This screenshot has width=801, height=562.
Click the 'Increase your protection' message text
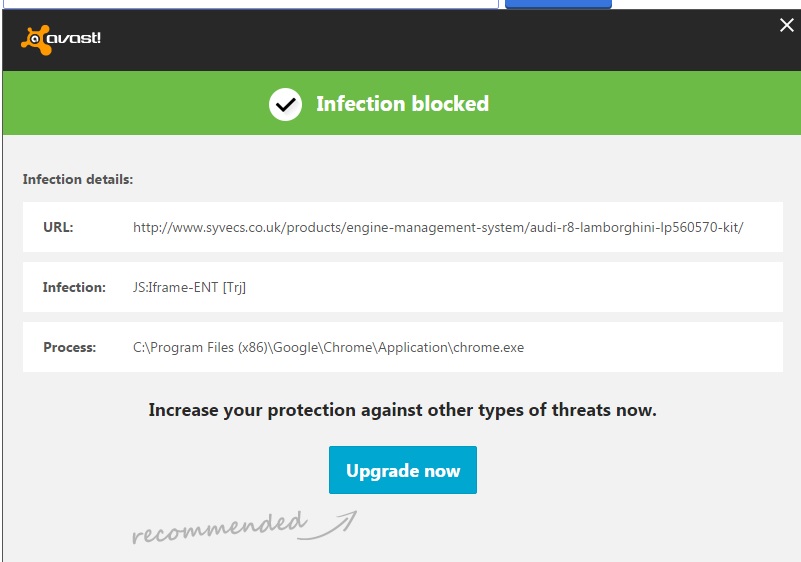click(x=402, y=410)
